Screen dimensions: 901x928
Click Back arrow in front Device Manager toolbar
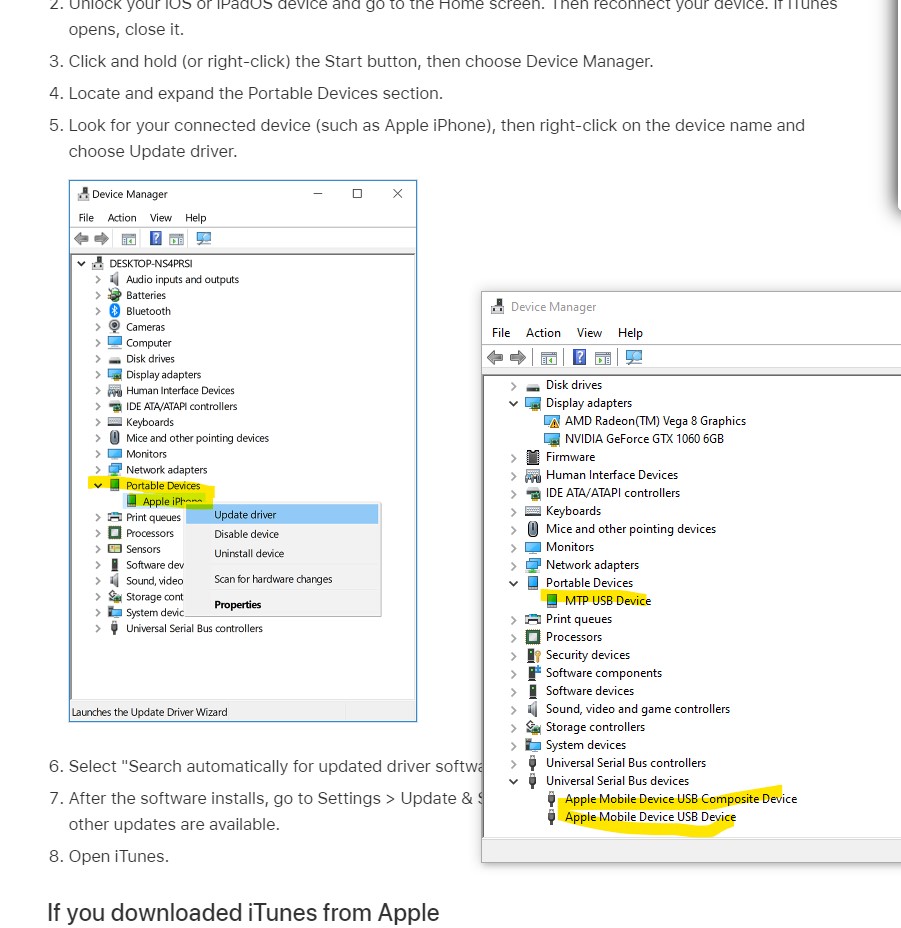(495, 357)
